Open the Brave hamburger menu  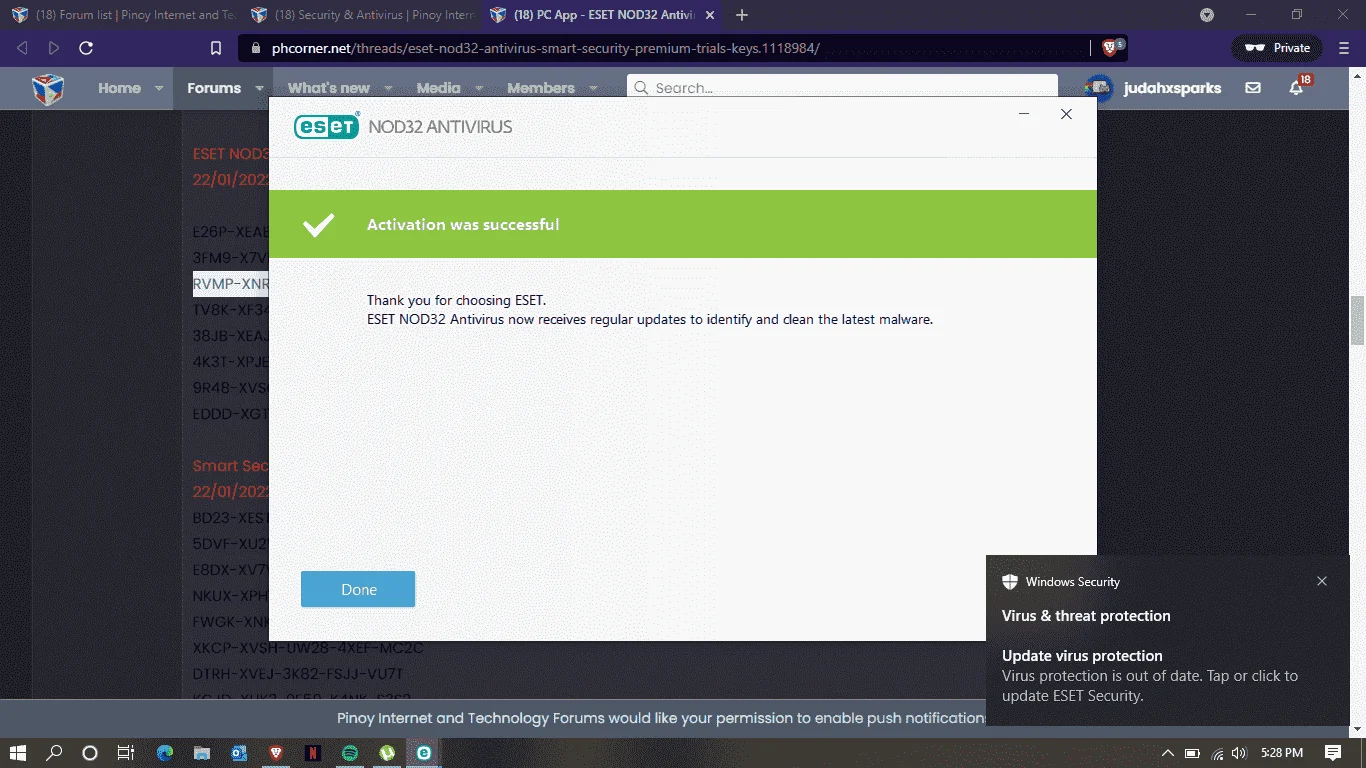(x=1343, y=48)
